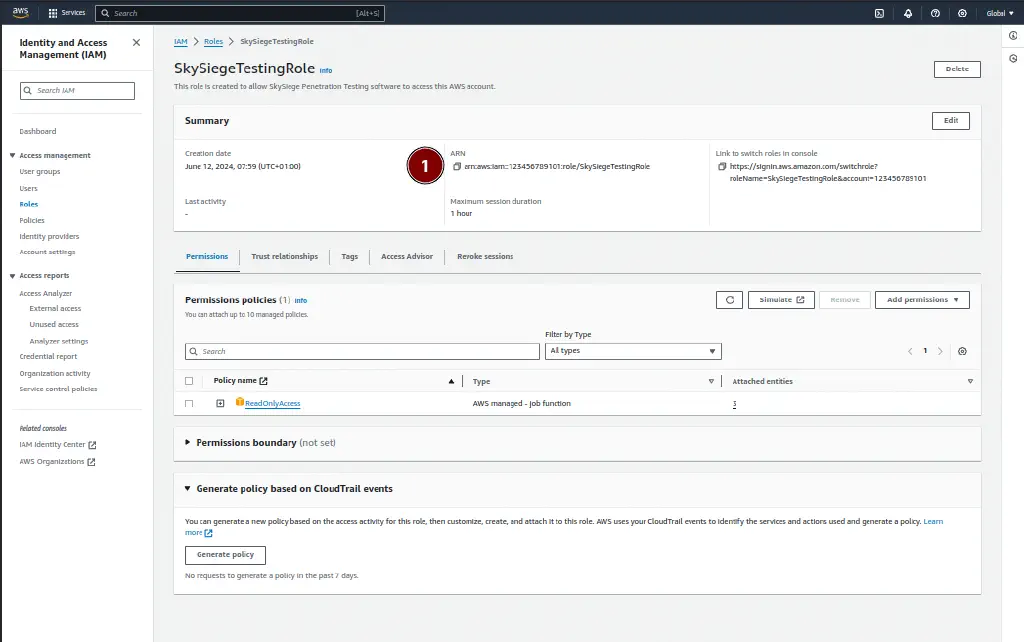1024x642 pixels.
Task: Expand the ReadOnlyAccess policy row
Action: point(220,404)
